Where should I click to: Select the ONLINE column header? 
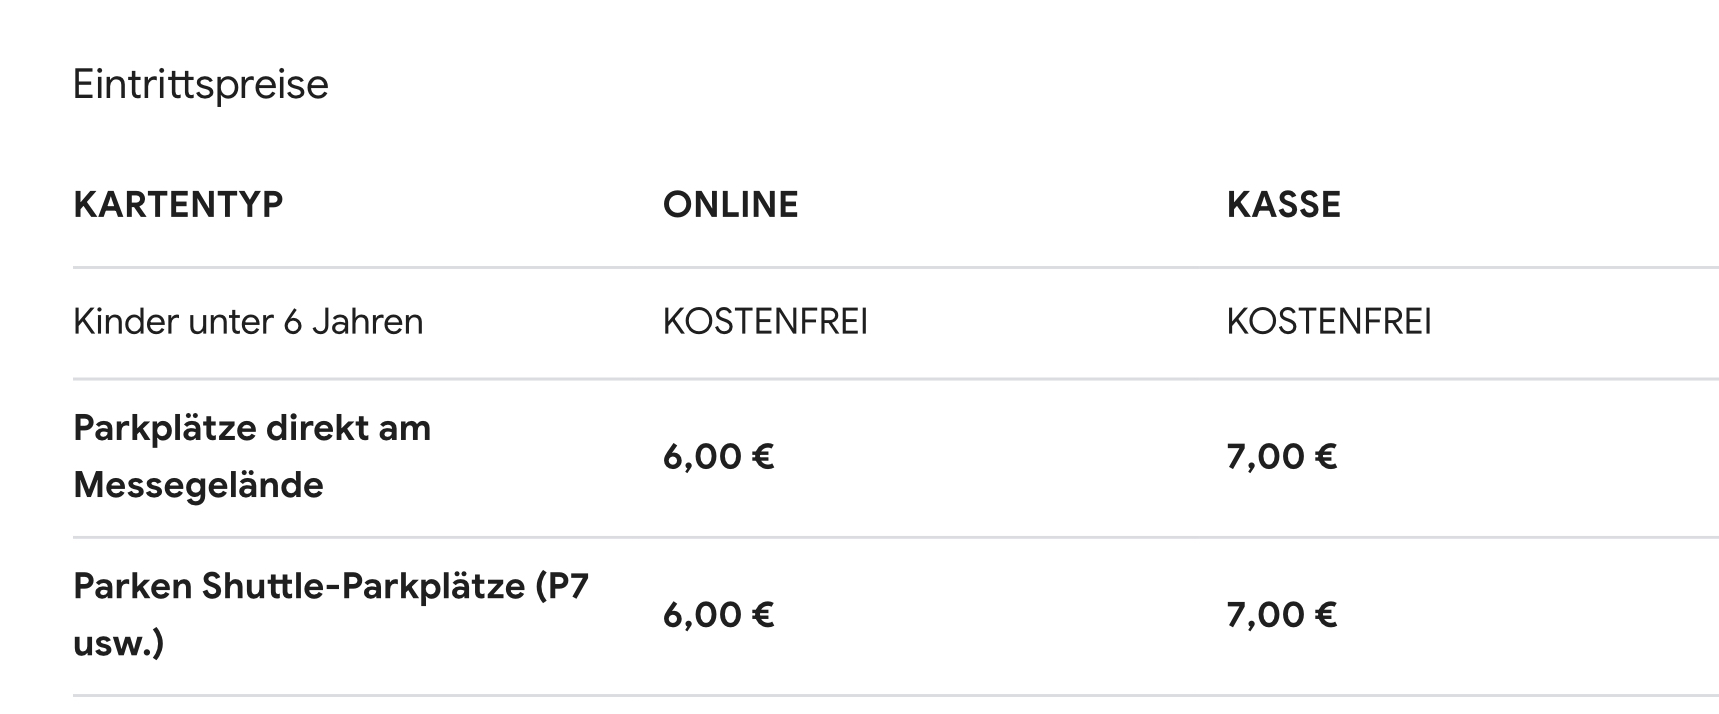[x=730, y=205]
